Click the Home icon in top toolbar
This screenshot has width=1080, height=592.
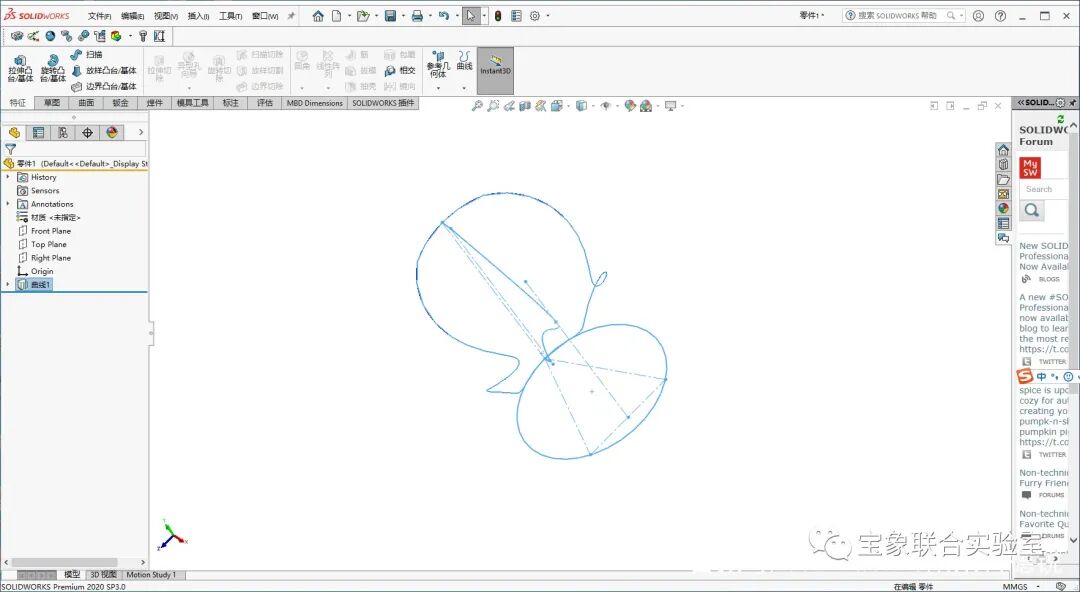click(318, 16)
